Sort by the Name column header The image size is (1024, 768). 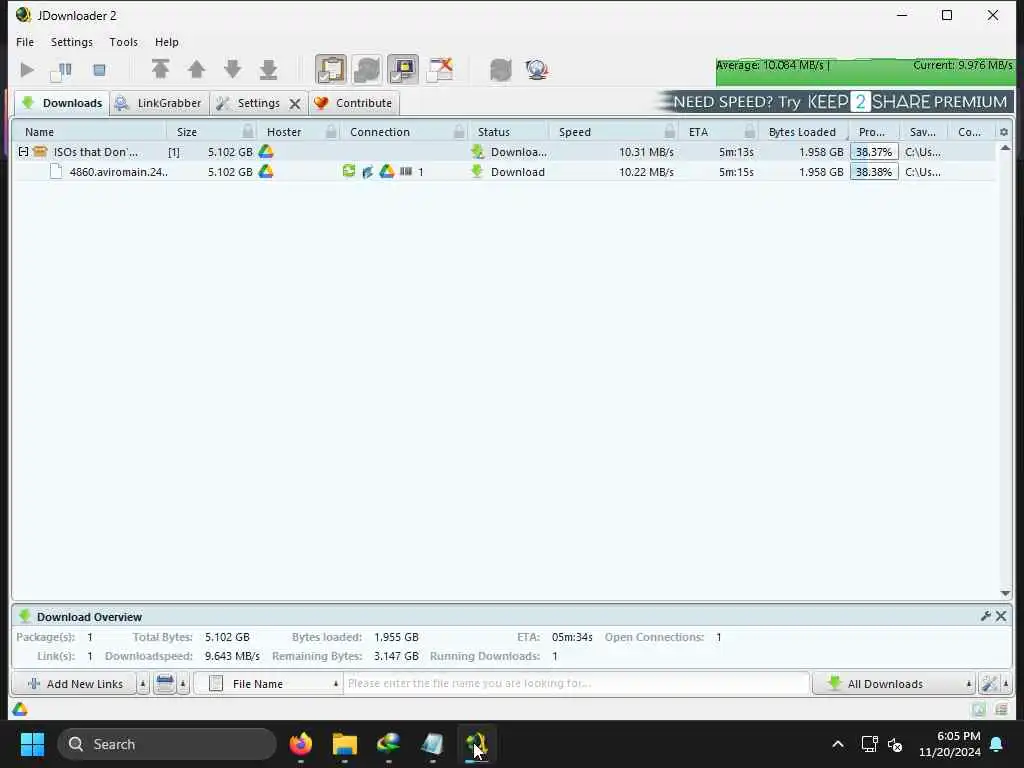coord(89,132)
